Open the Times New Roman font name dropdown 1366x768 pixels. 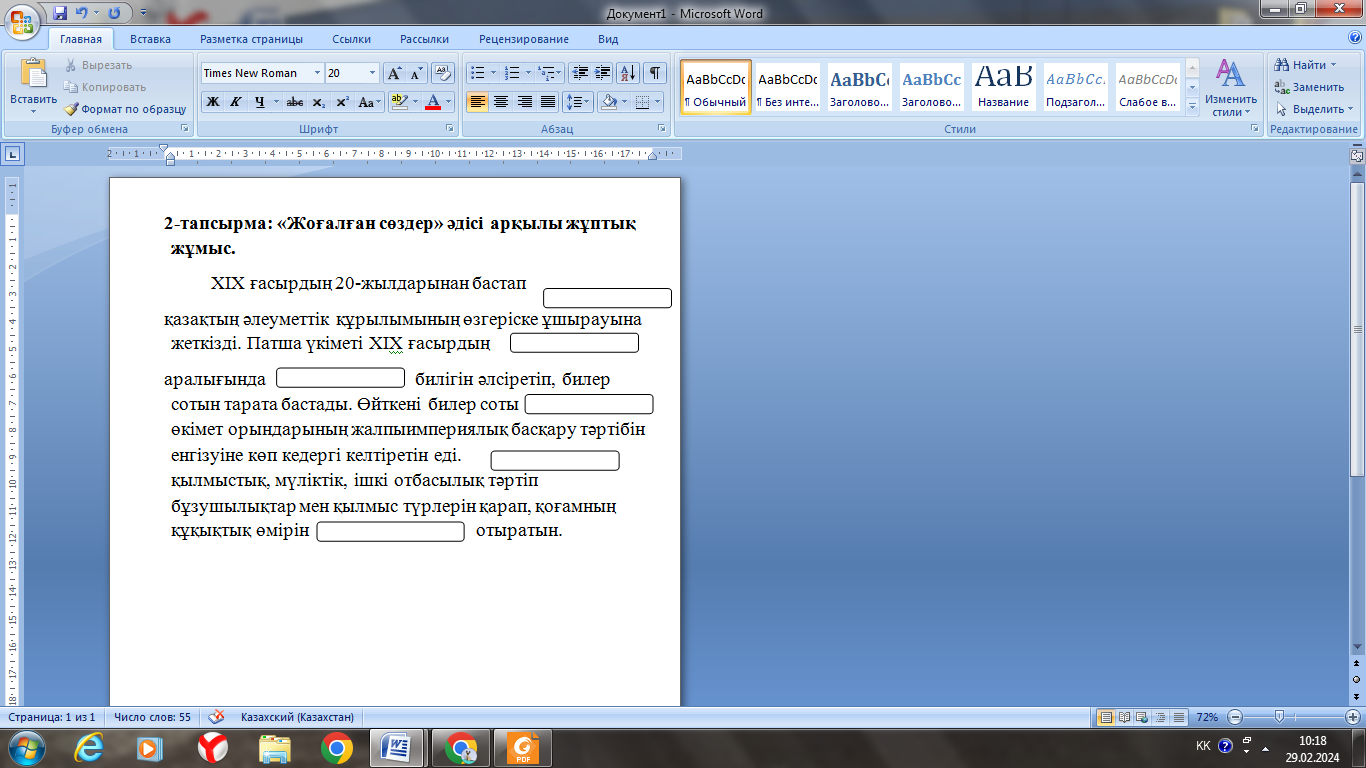pyautogui.click(x=318, y=73)
